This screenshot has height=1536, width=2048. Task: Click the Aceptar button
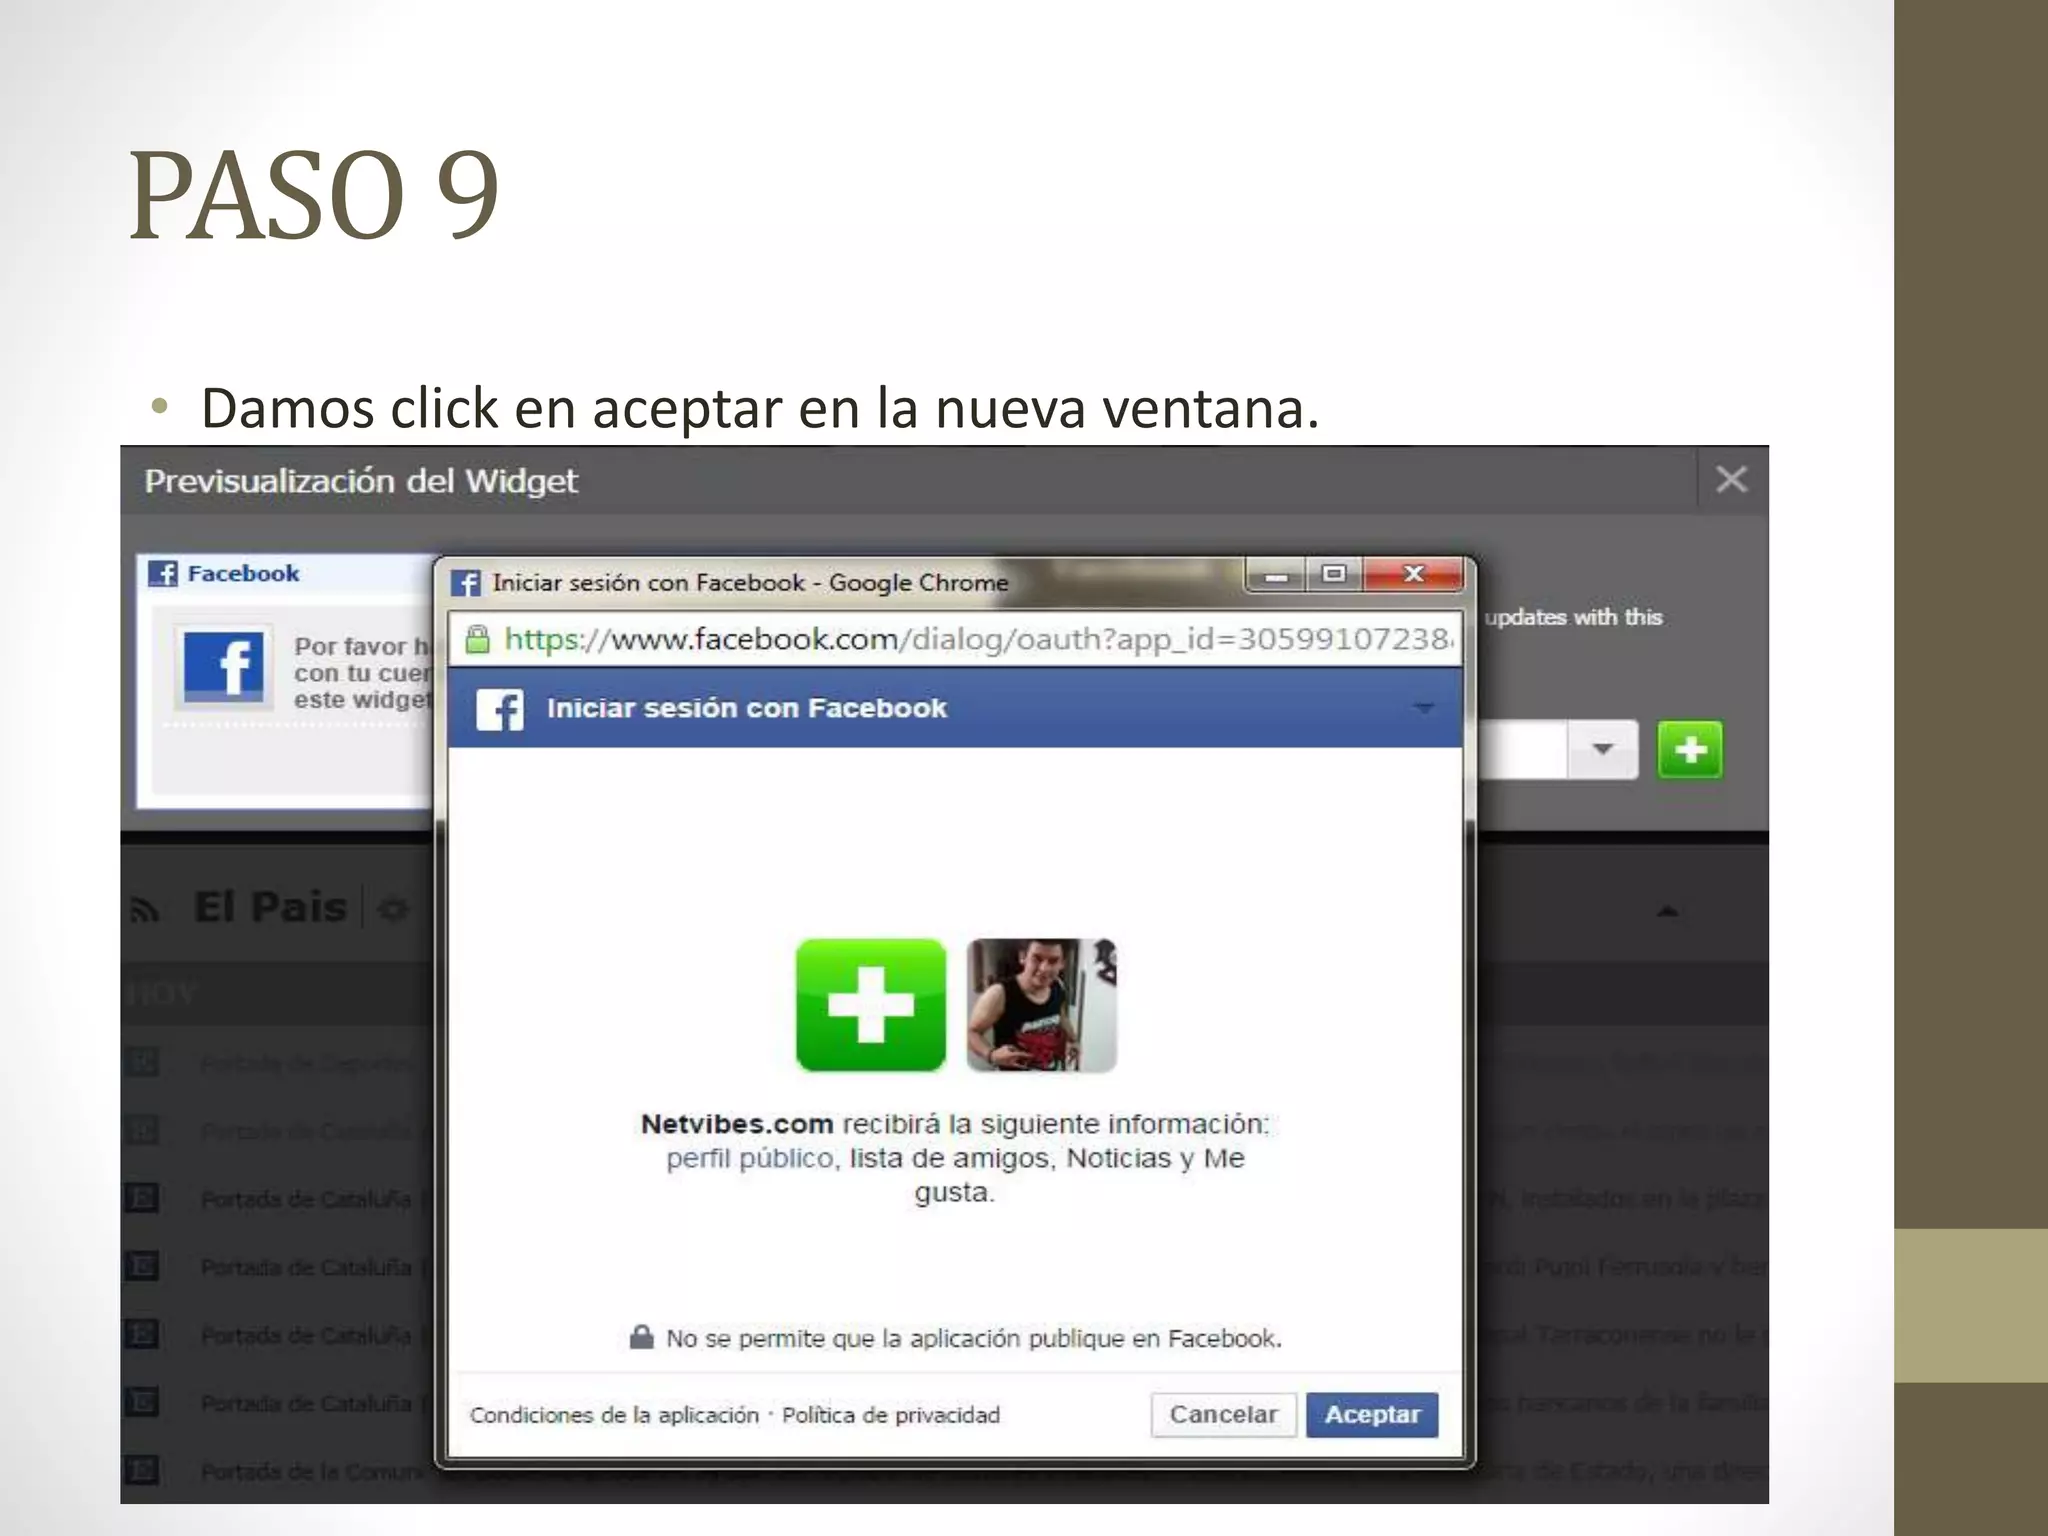point(1372,1414)
